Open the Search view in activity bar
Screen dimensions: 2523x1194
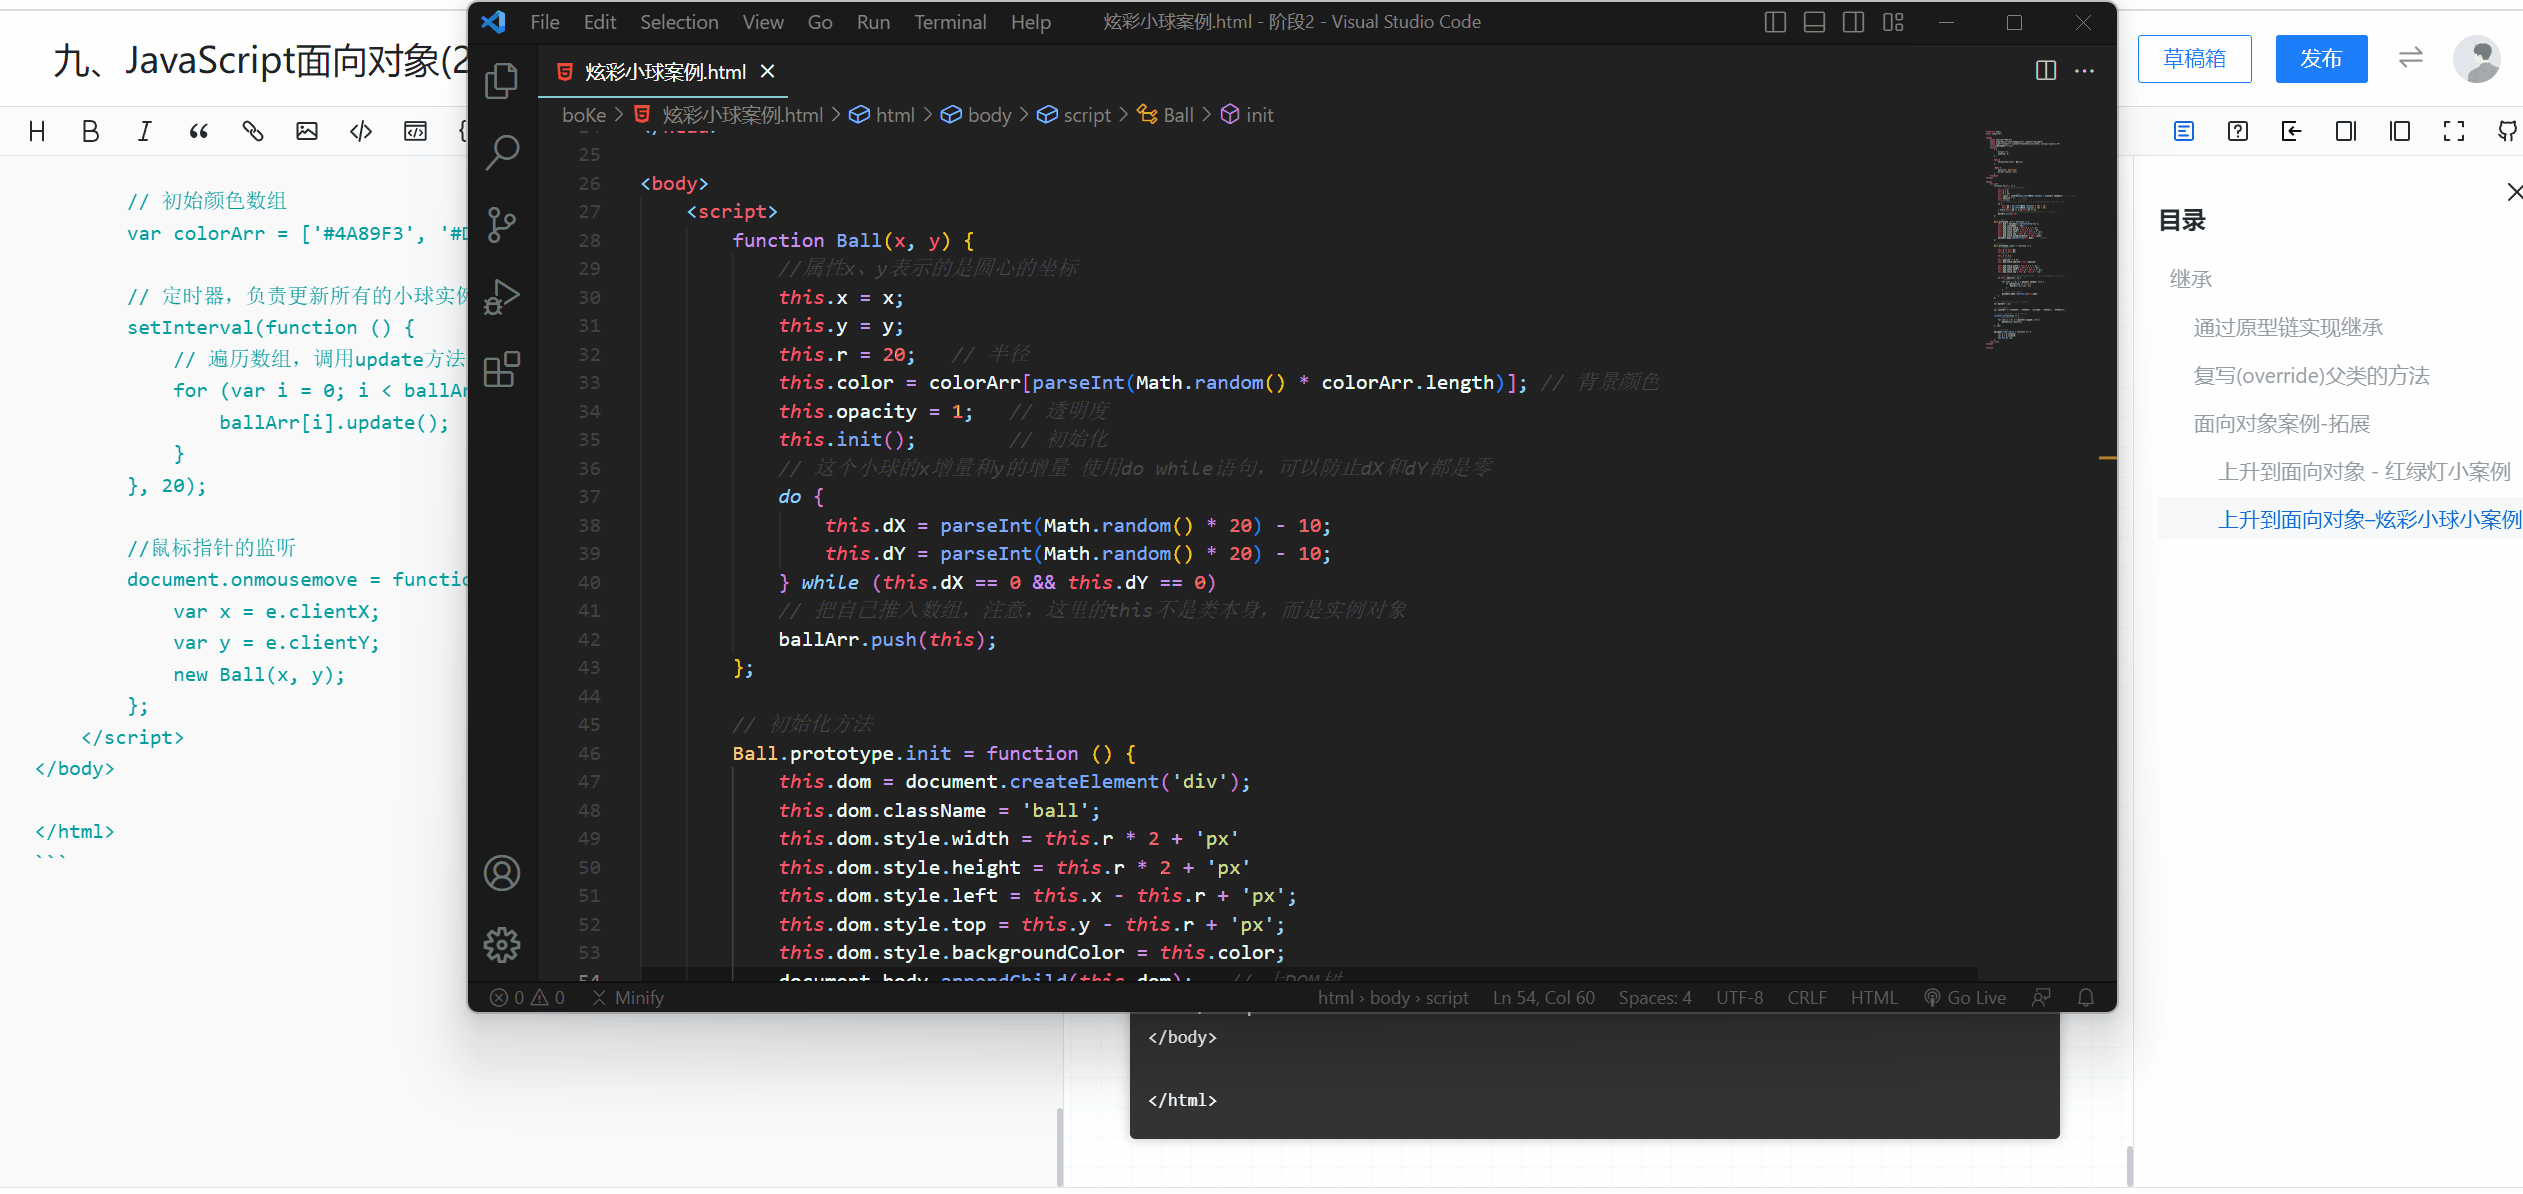[502, 152]
